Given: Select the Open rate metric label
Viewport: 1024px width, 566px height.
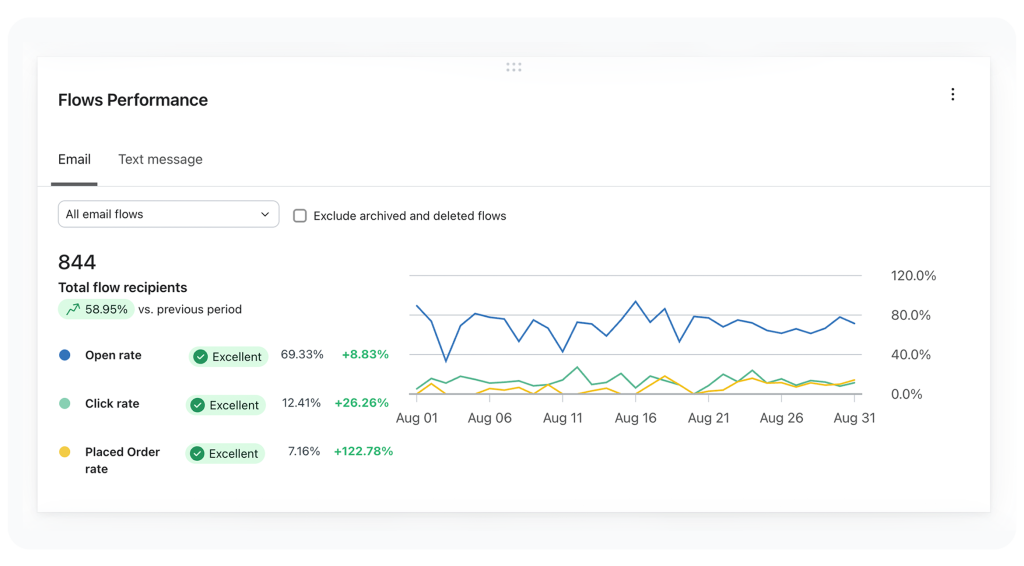Looking at the screenshot, I should pyautogui.click(x=113, y=355).
